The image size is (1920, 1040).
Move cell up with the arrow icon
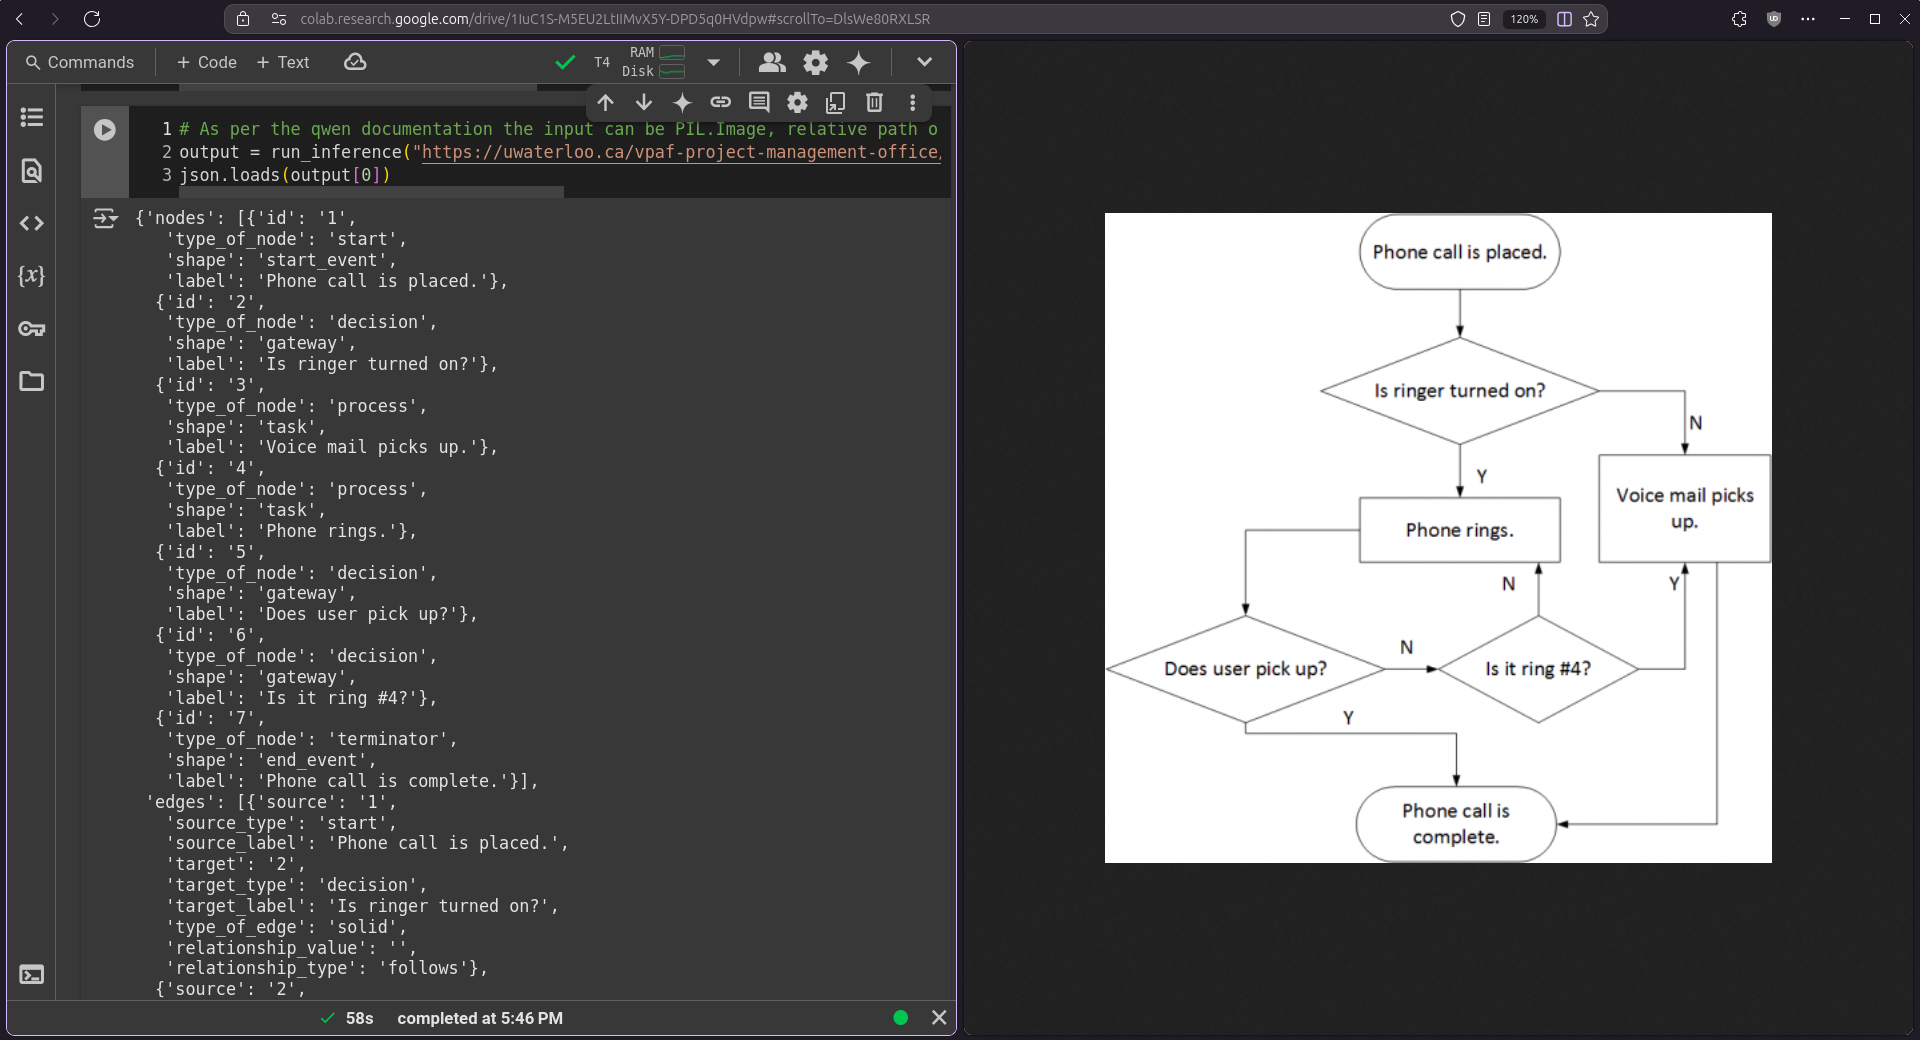(606, 102)
